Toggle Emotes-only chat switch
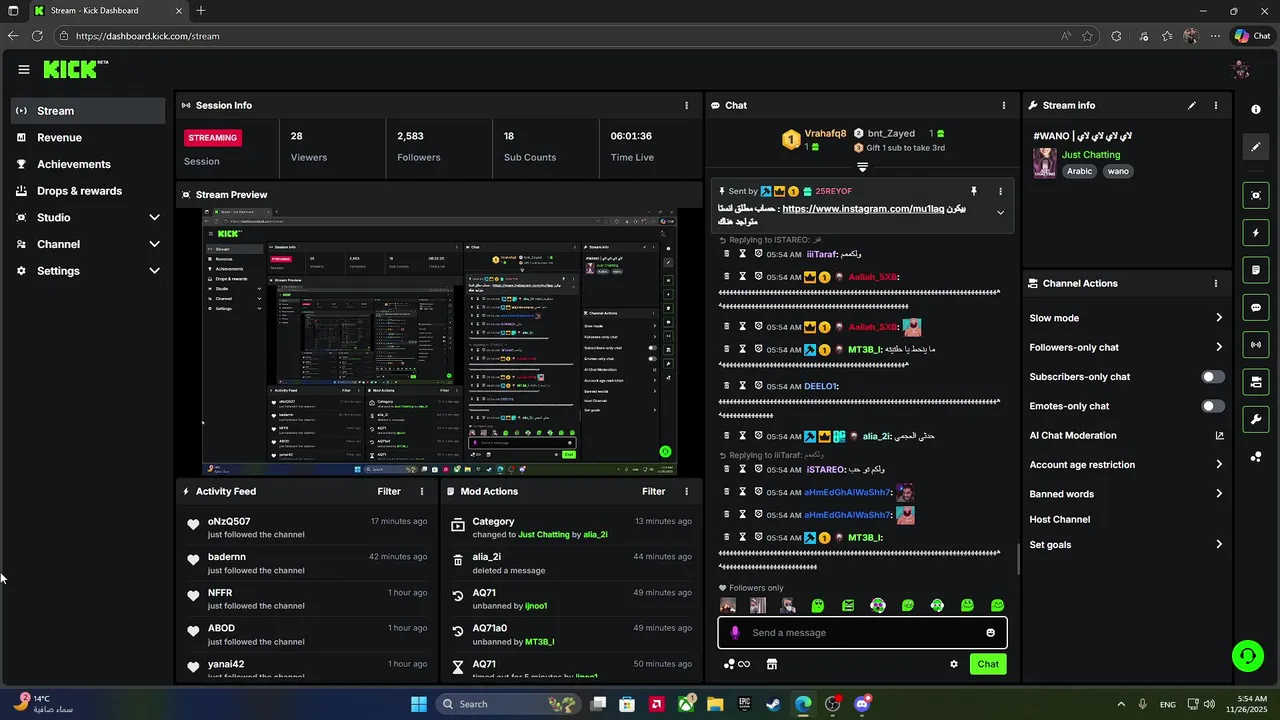This screenshot has height=720, width=1280. point(1212,406)
